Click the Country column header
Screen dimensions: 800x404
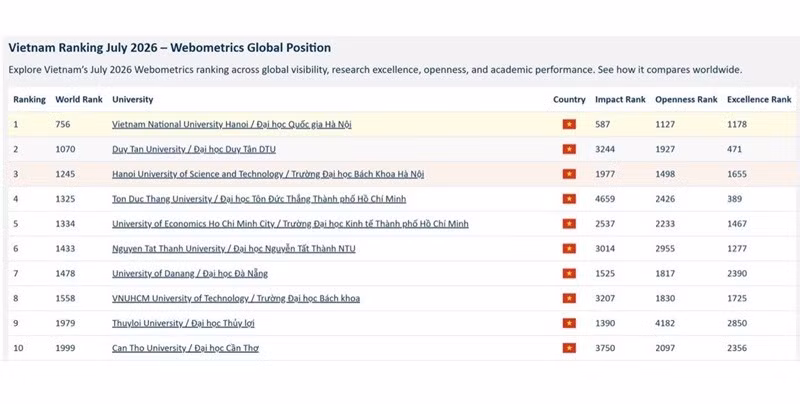click(569, 100)
